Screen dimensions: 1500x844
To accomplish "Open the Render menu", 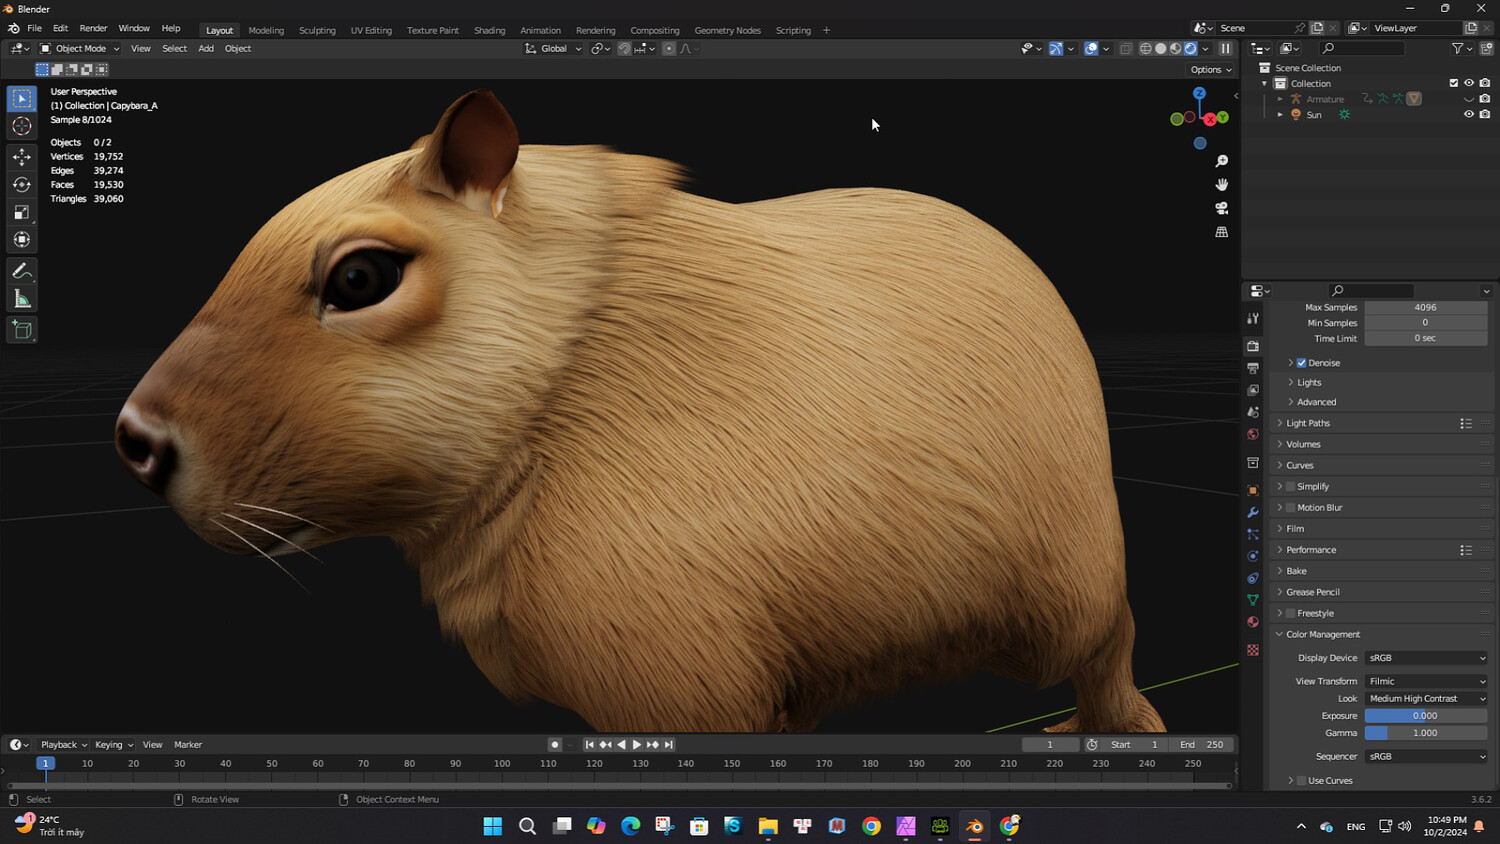I will tap(93, 28).
